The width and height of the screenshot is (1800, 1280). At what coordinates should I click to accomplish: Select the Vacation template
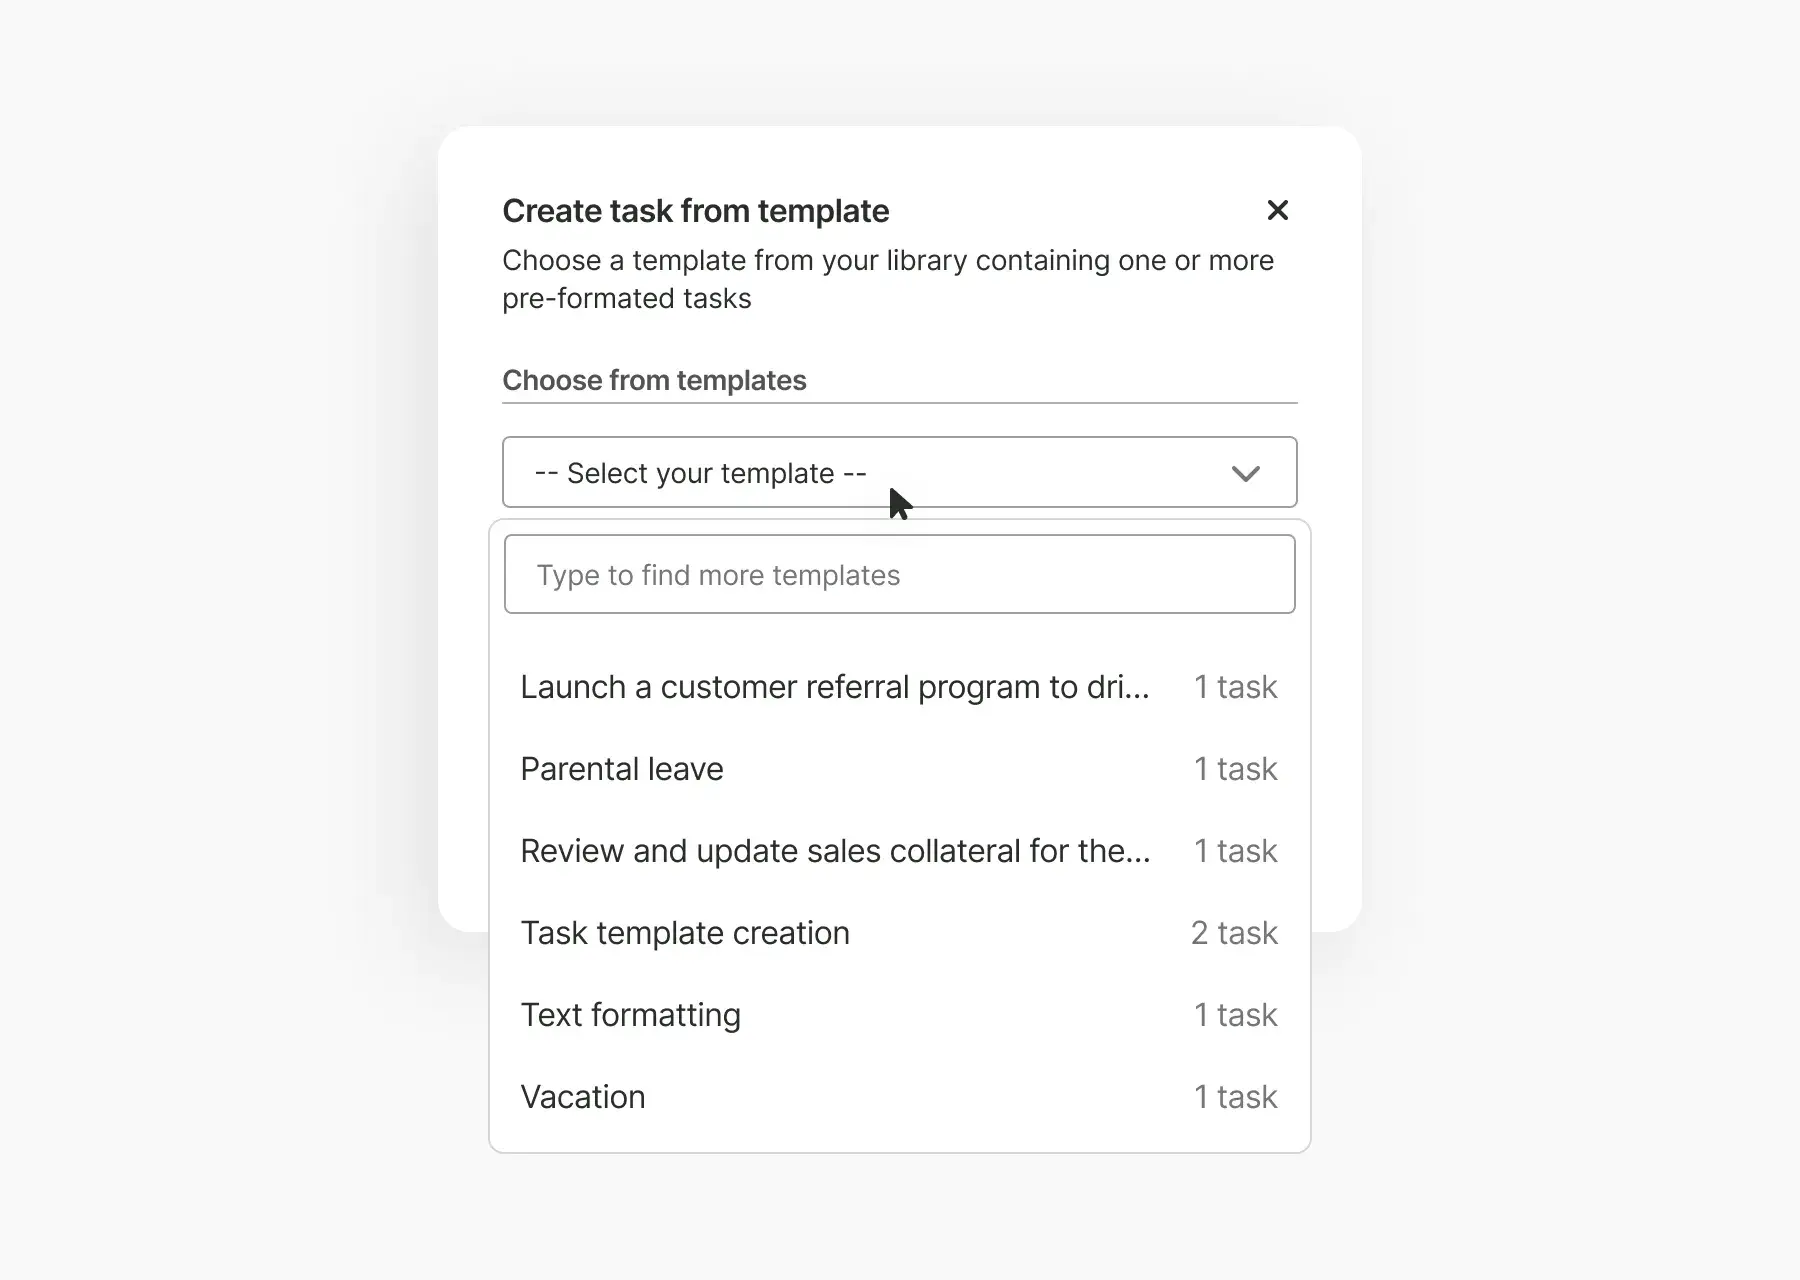click(583, 1097)
